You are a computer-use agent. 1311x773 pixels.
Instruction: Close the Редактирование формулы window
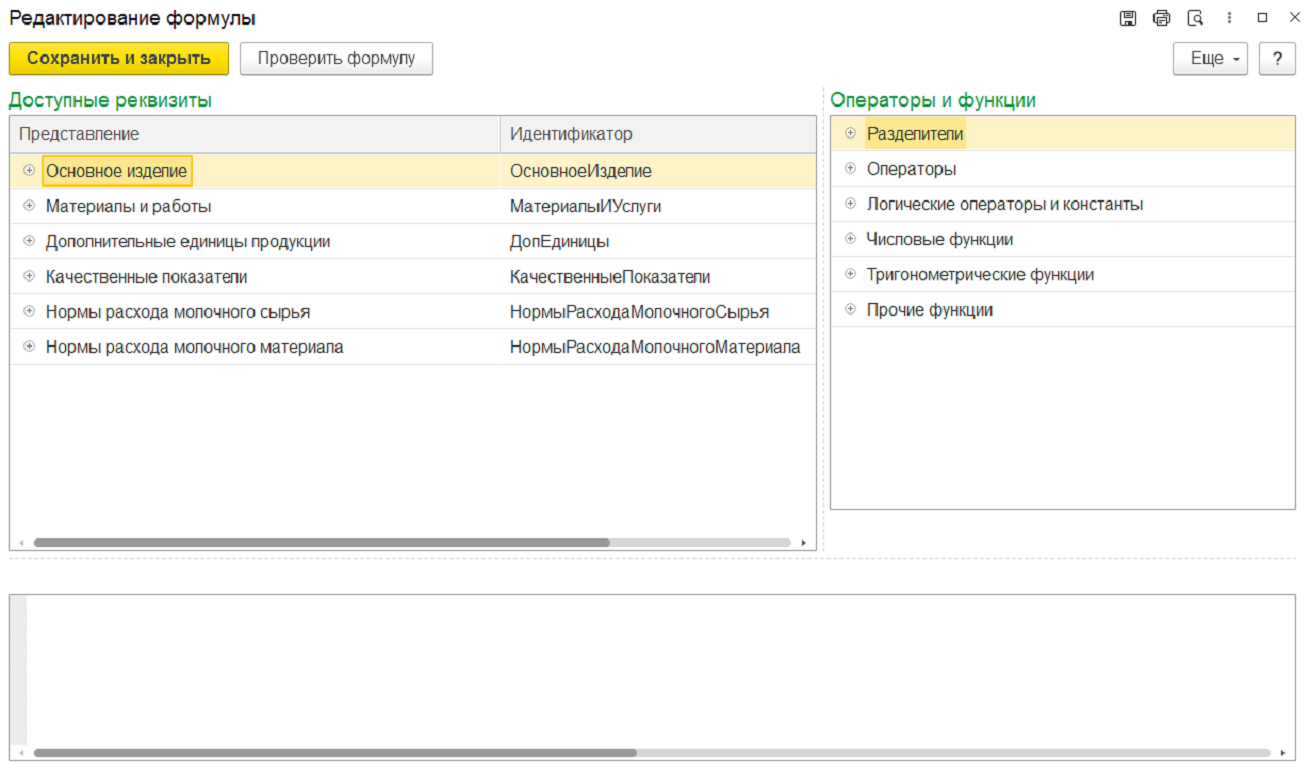pyautogui.click(x=1294, y=18)
